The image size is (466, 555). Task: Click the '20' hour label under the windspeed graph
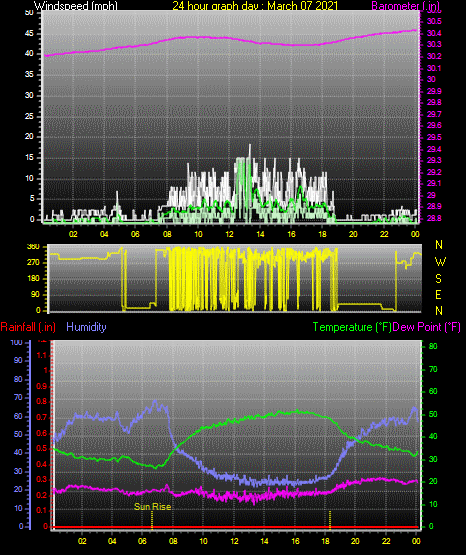click(x=353, y=234)
